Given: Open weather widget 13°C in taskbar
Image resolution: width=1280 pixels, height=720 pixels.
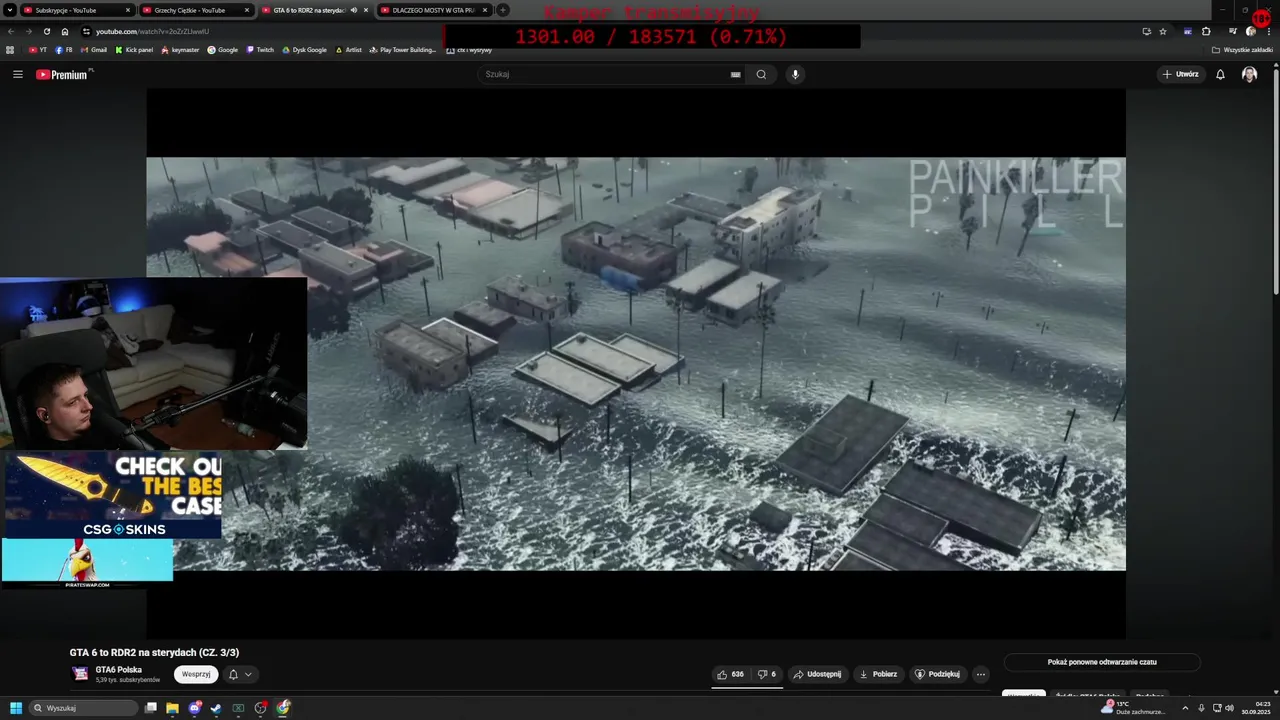Looking at the screenshot, I should click(x=1133, y=708).
